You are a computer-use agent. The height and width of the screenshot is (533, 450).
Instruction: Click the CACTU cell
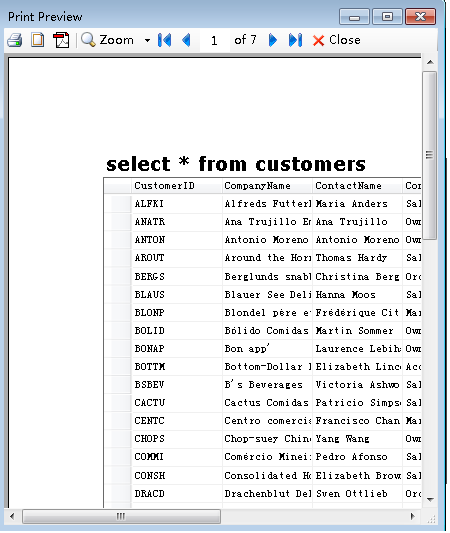tap(177, 403)
